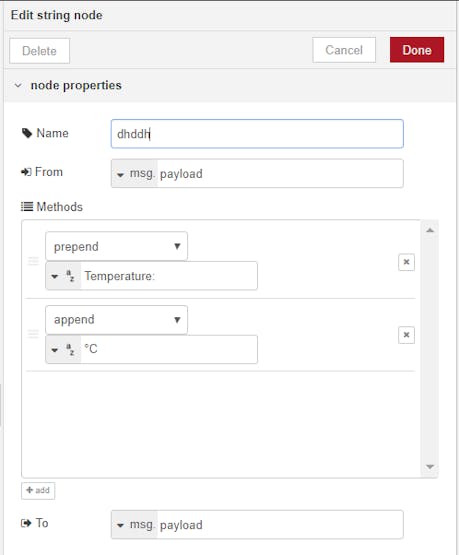Click the Name field containing dhddh

tap(257, 134)
